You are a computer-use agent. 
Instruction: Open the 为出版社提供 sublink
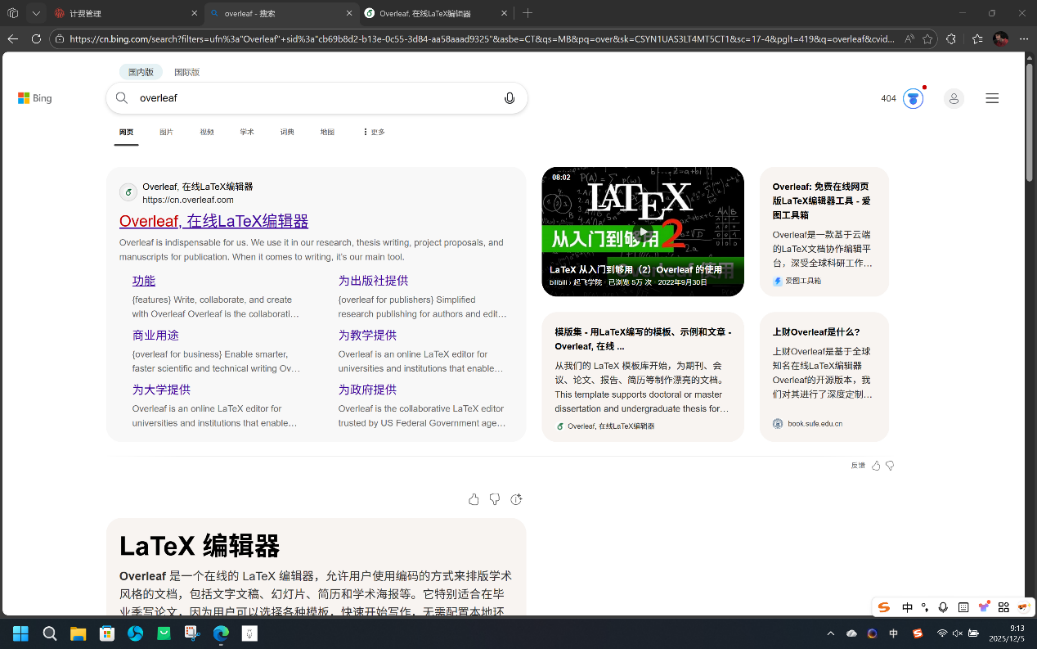pos(373,281)
